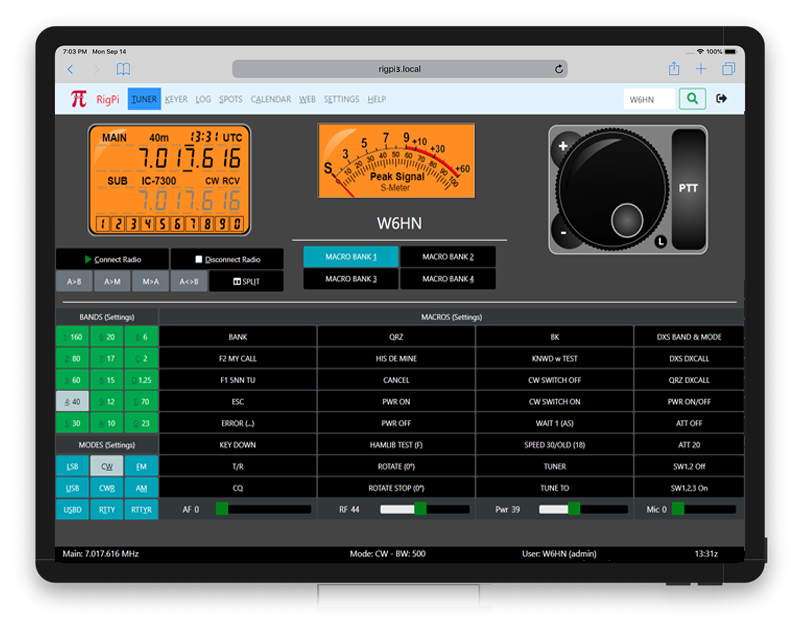Screen dimensions: 800x628
Task: Click digit 1 on frequency keypad
Action: 103,223
